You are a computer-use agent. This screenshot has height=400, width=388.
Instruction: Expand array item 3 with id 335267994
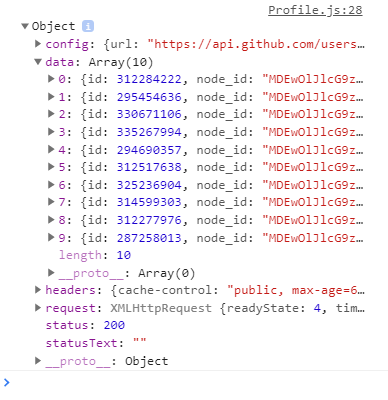coord(51,132)
